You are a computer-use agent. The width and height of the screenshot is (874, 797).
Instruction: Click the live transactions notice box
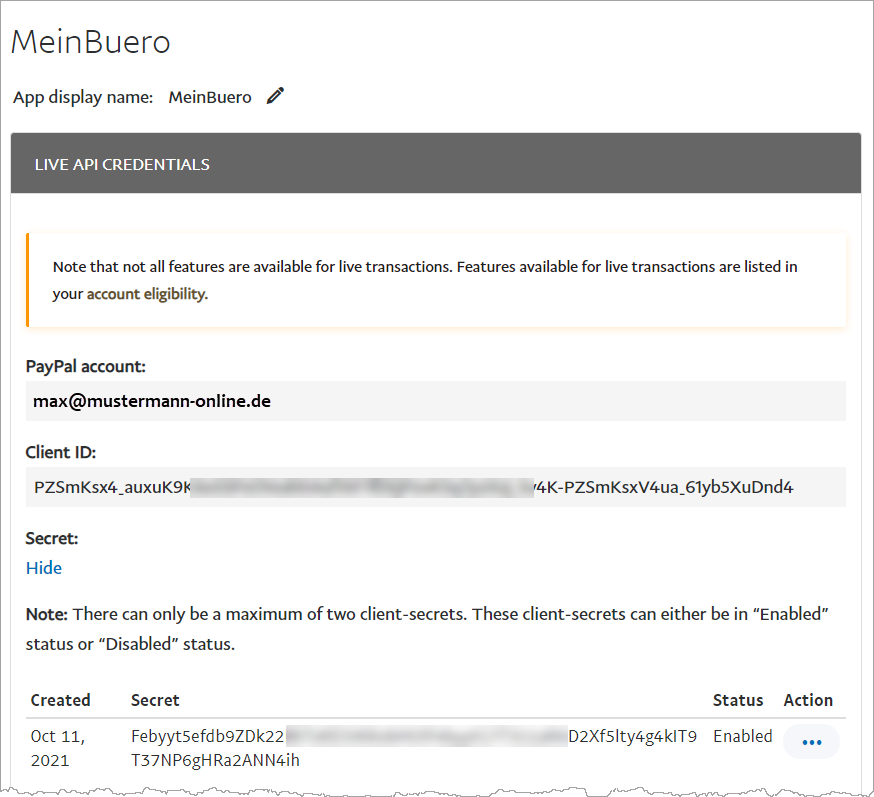pyautogui.click(x=435, y=281)
